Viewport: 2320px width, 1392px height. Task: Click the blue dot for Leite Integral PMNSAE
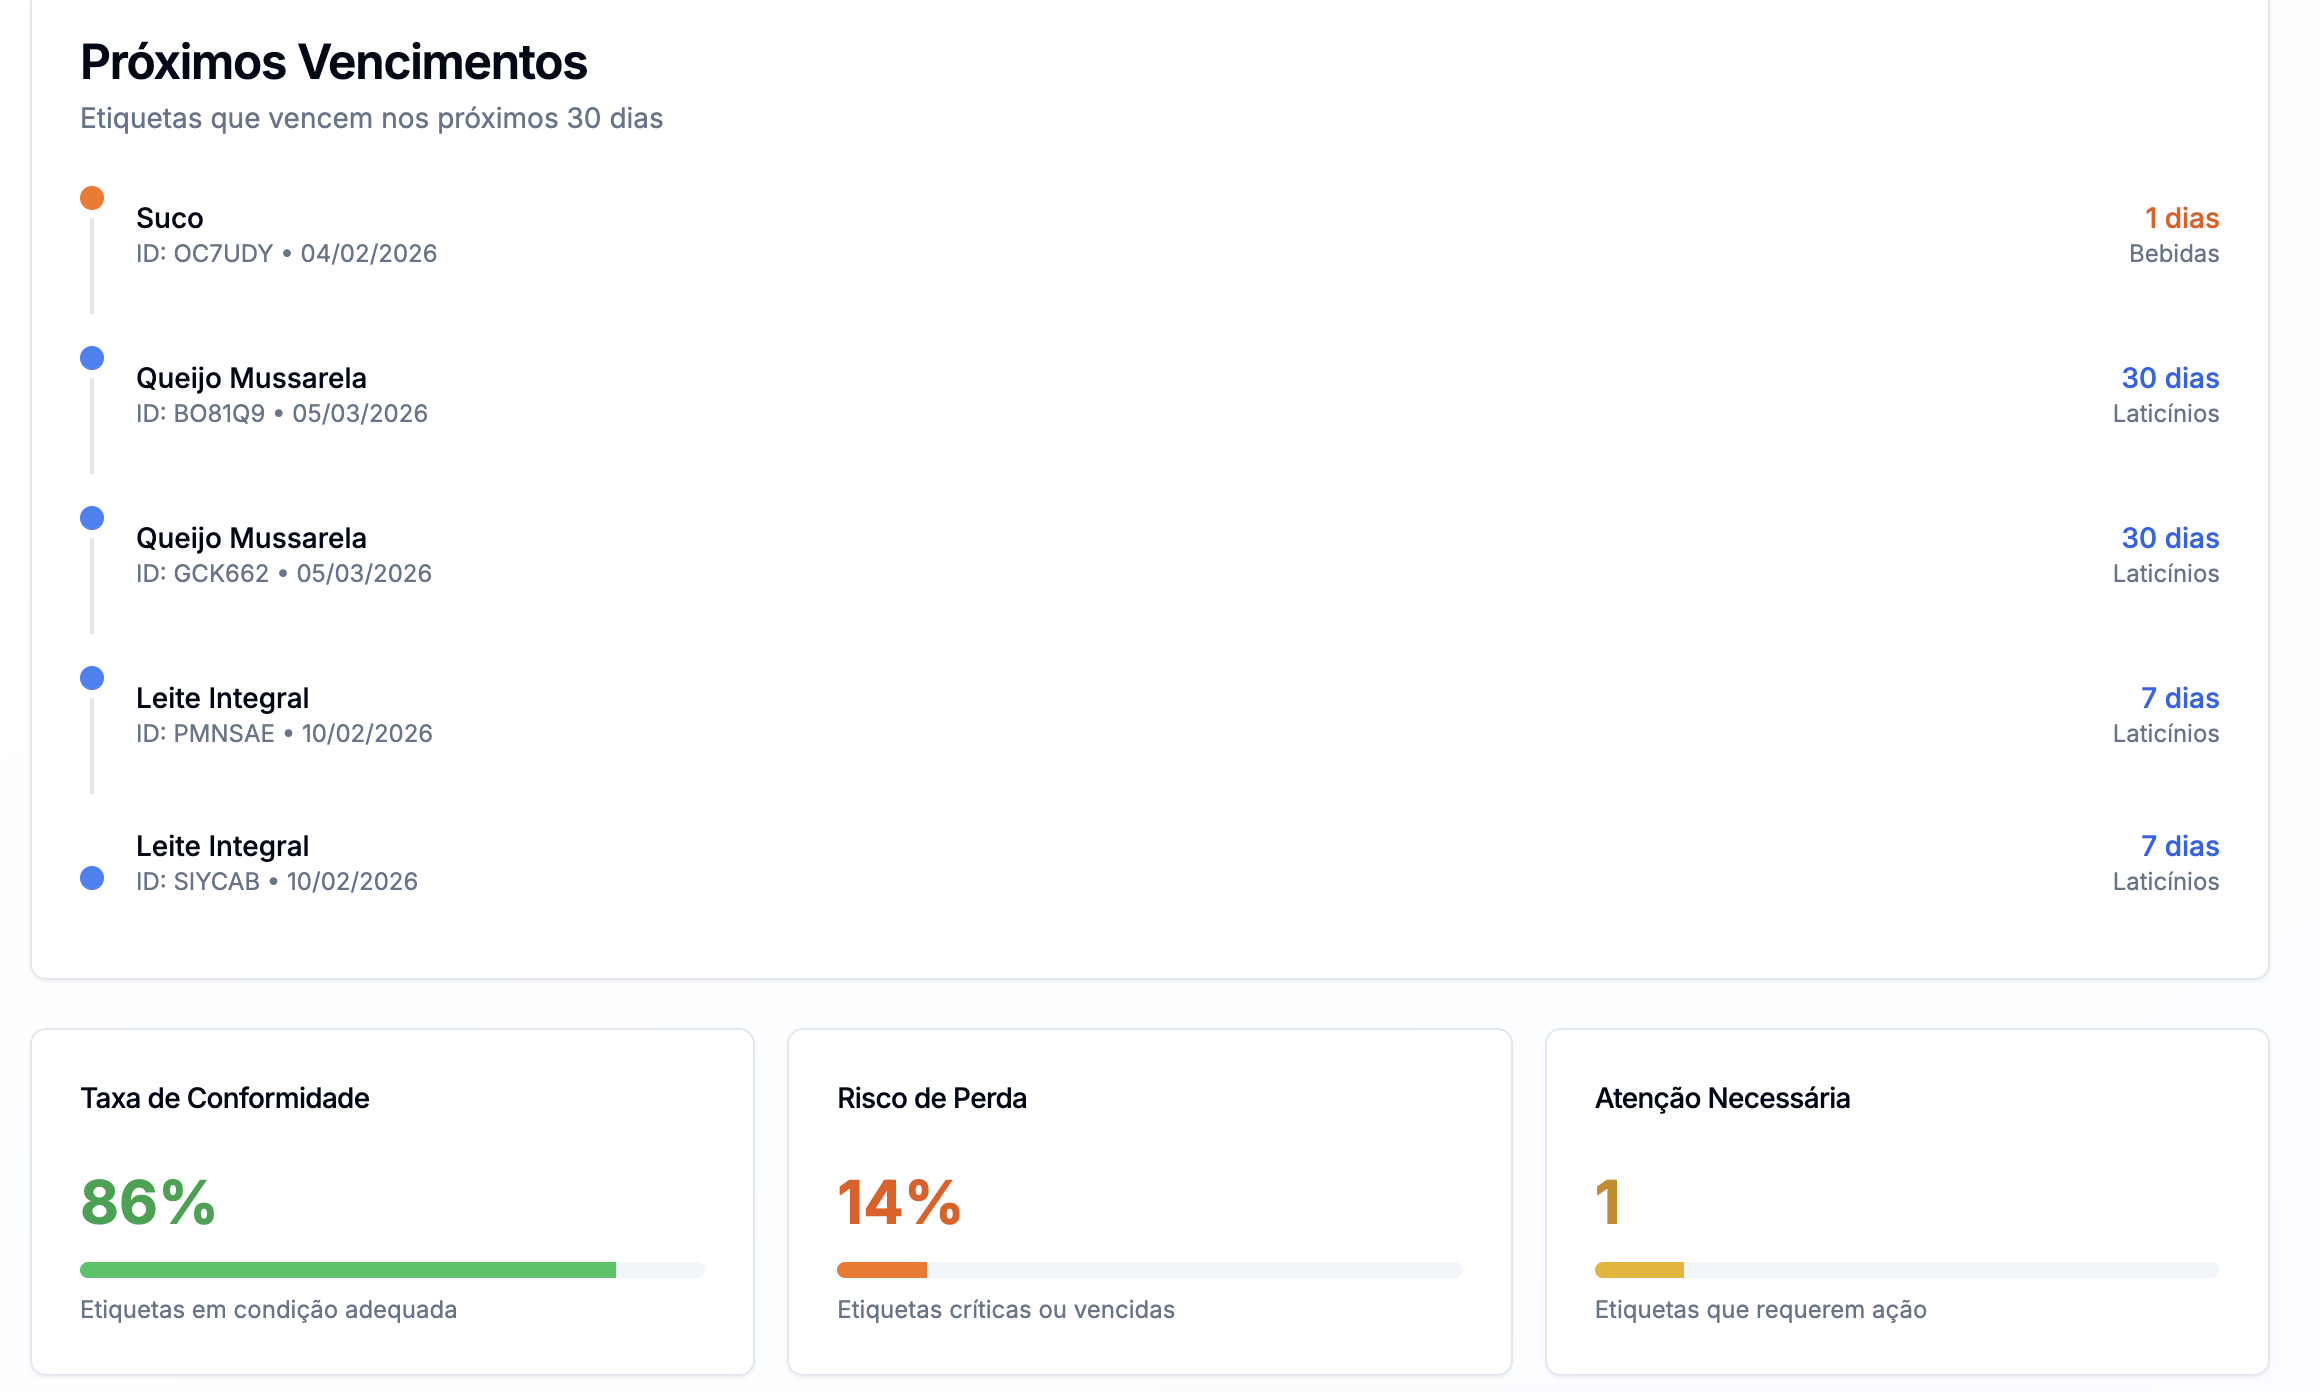92,678
